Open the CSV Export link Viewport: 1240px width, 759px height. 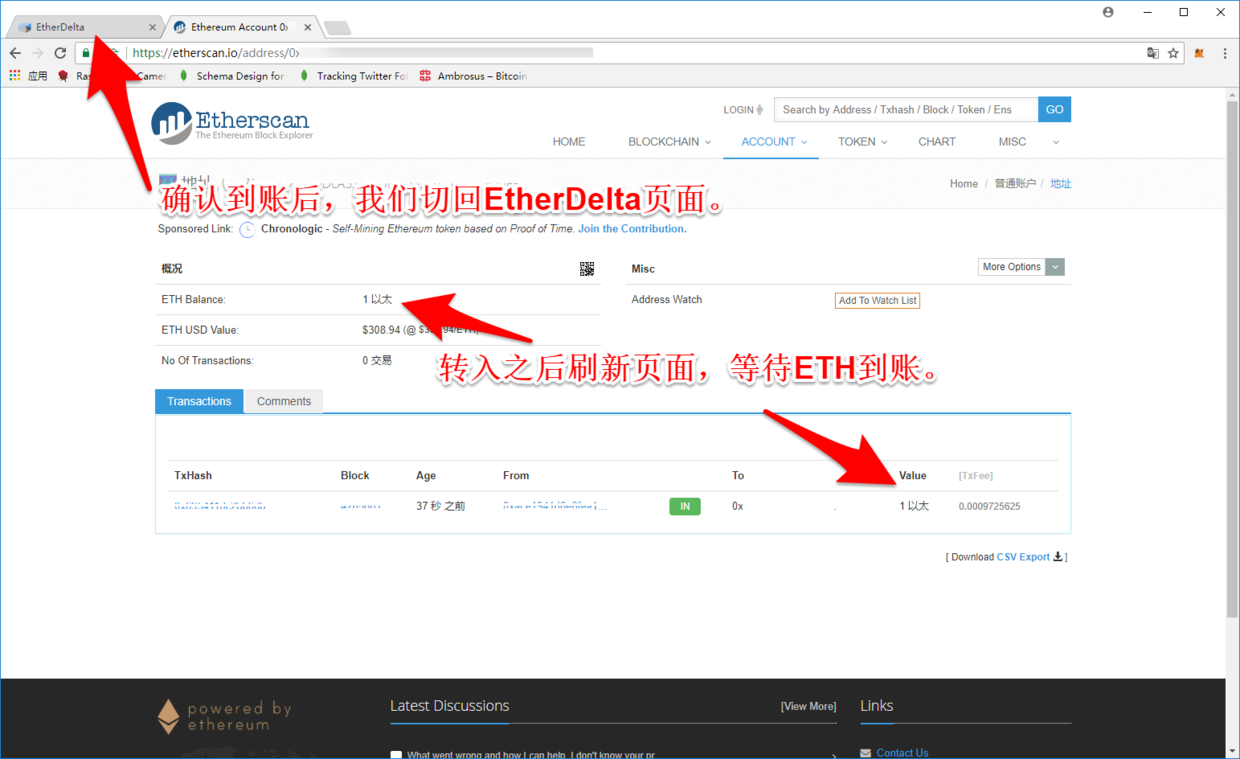(1023, 557)
